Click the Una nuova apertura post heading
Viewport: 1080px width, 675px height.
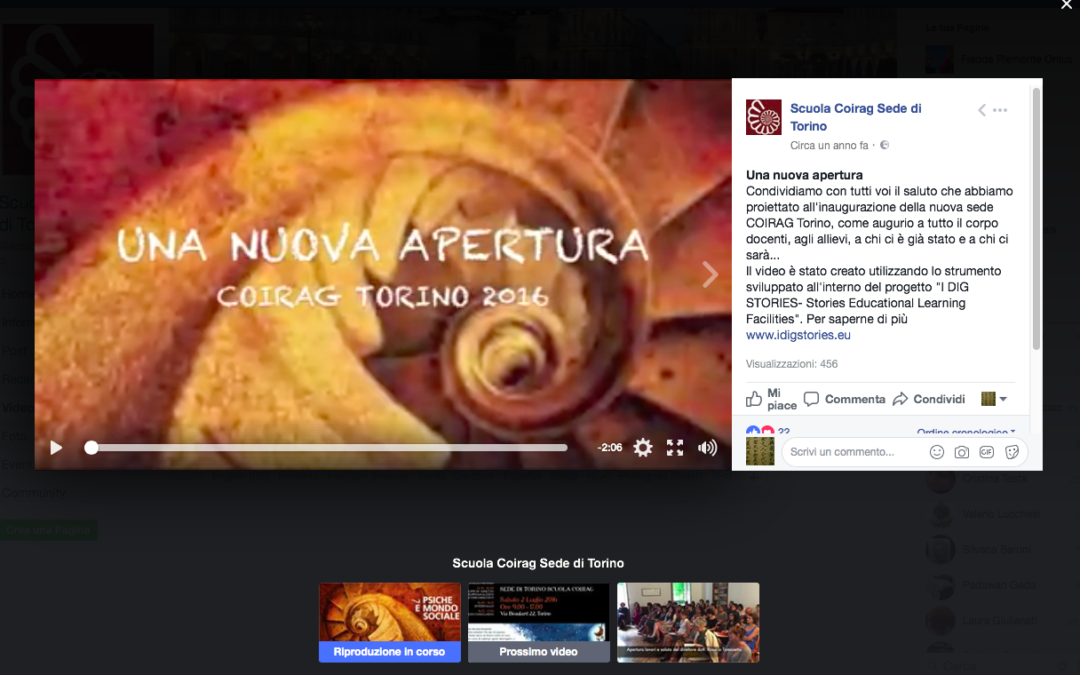pos(804,175)
